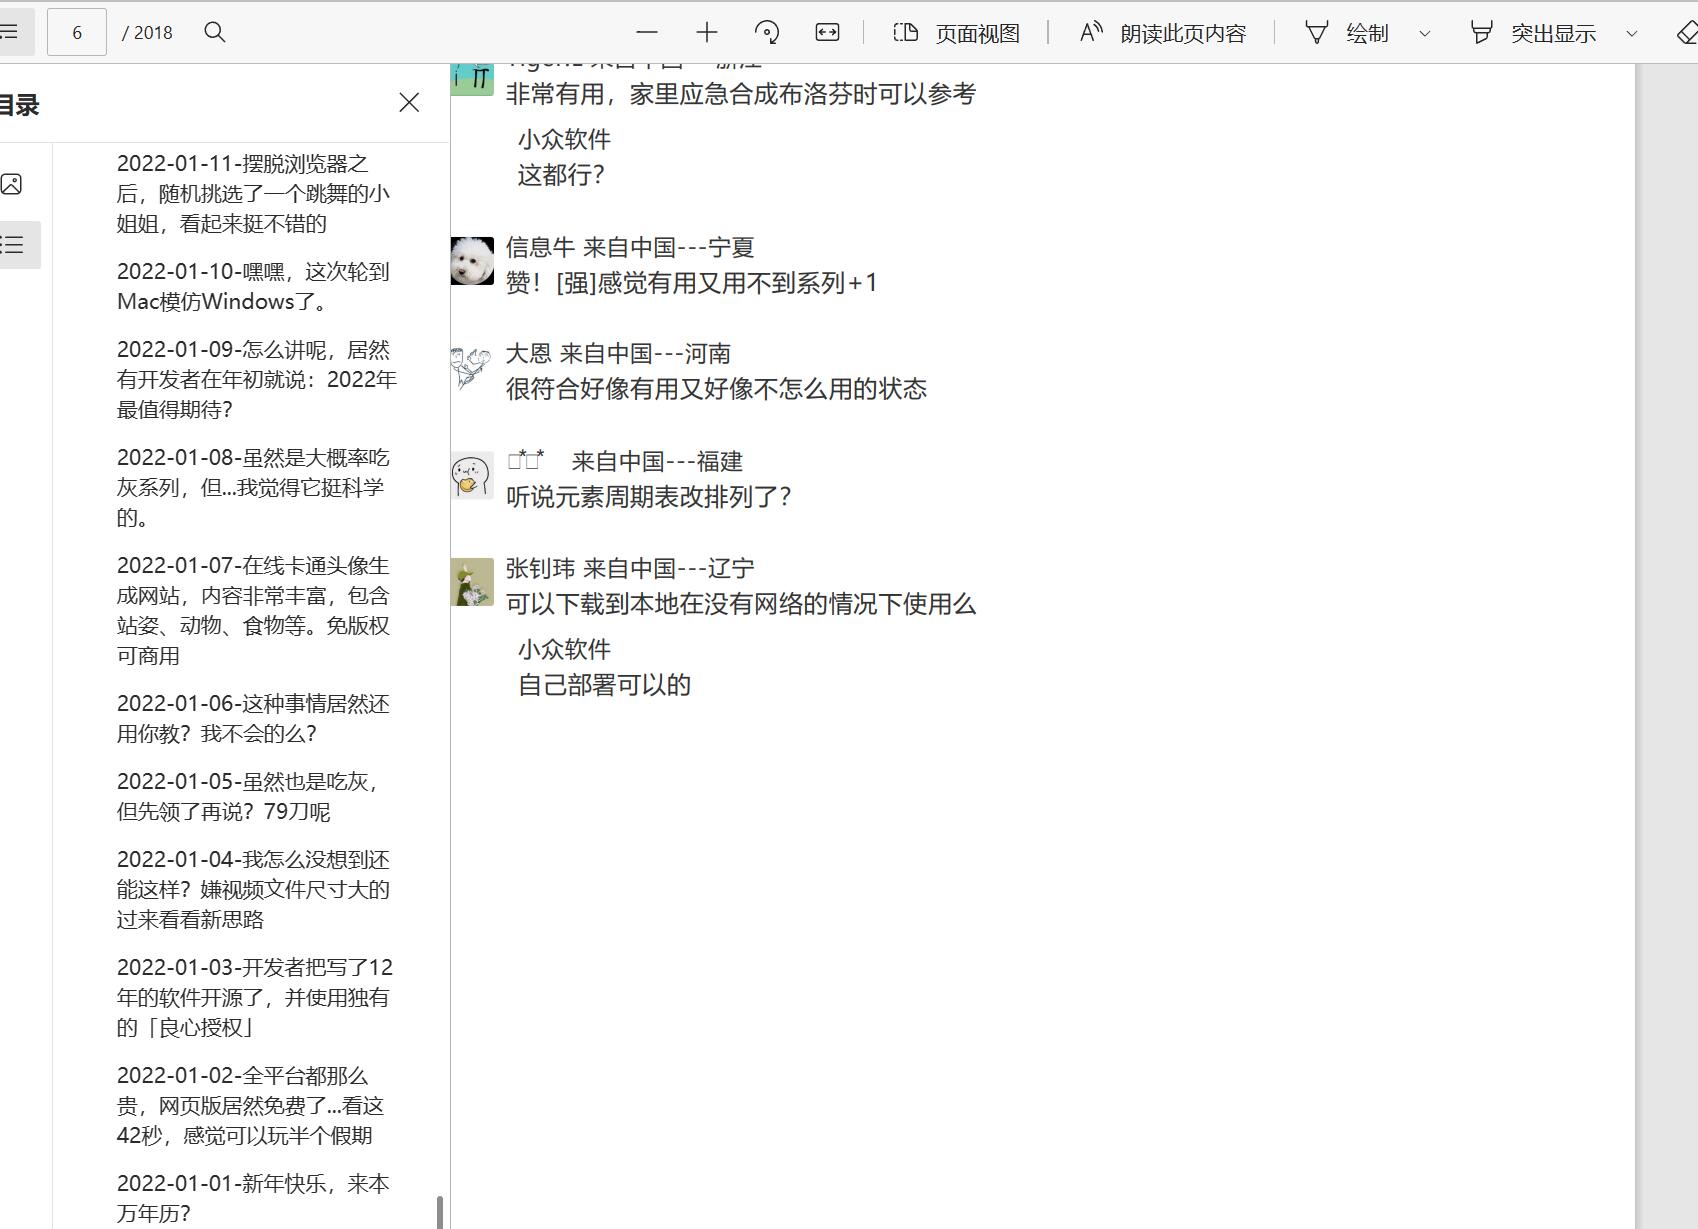Close the table of contents panel
Image resolution: width=1698 pixels, height=1229 pixels.
point(409,103)
